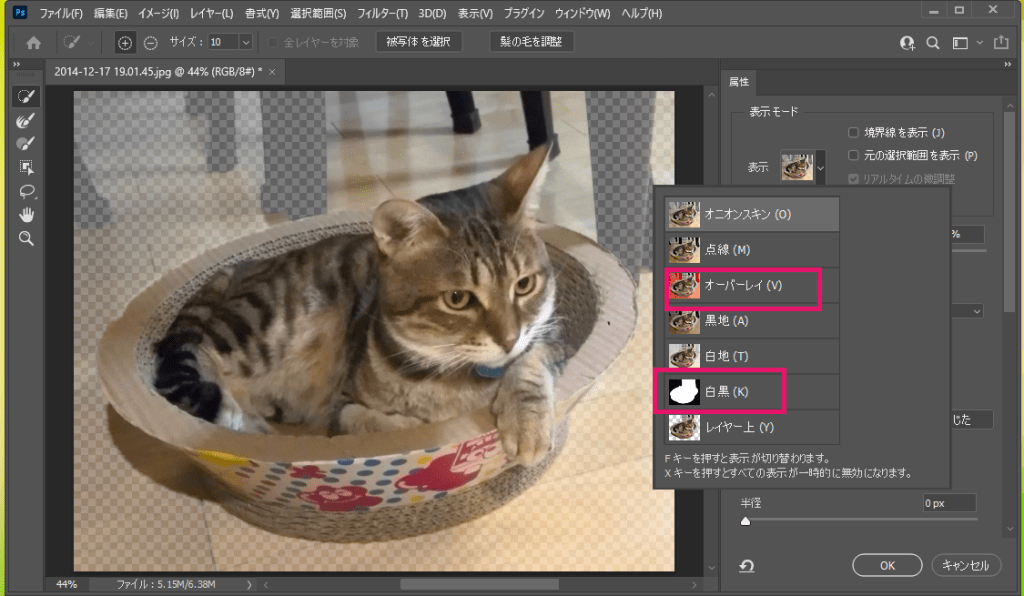Click the Home icon in options bar

tap(34, 43)
